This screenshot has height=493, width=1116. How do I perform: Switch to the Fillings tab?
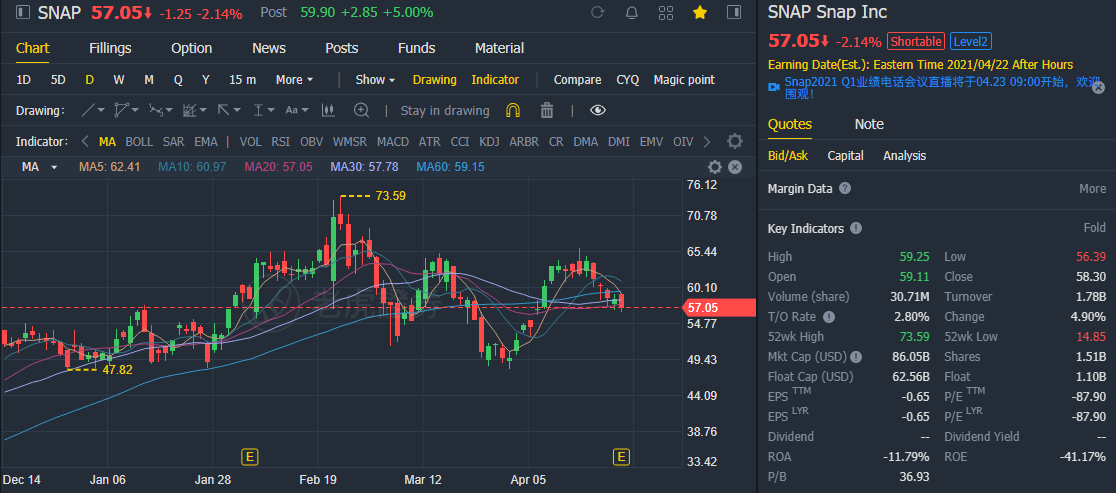[x=110, y=48]
